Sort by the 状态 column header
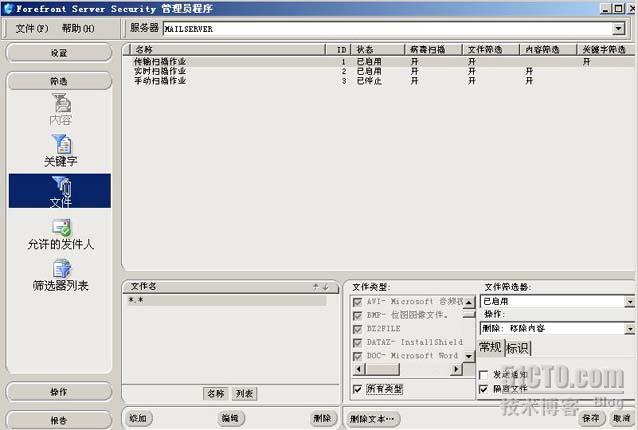 378,50
